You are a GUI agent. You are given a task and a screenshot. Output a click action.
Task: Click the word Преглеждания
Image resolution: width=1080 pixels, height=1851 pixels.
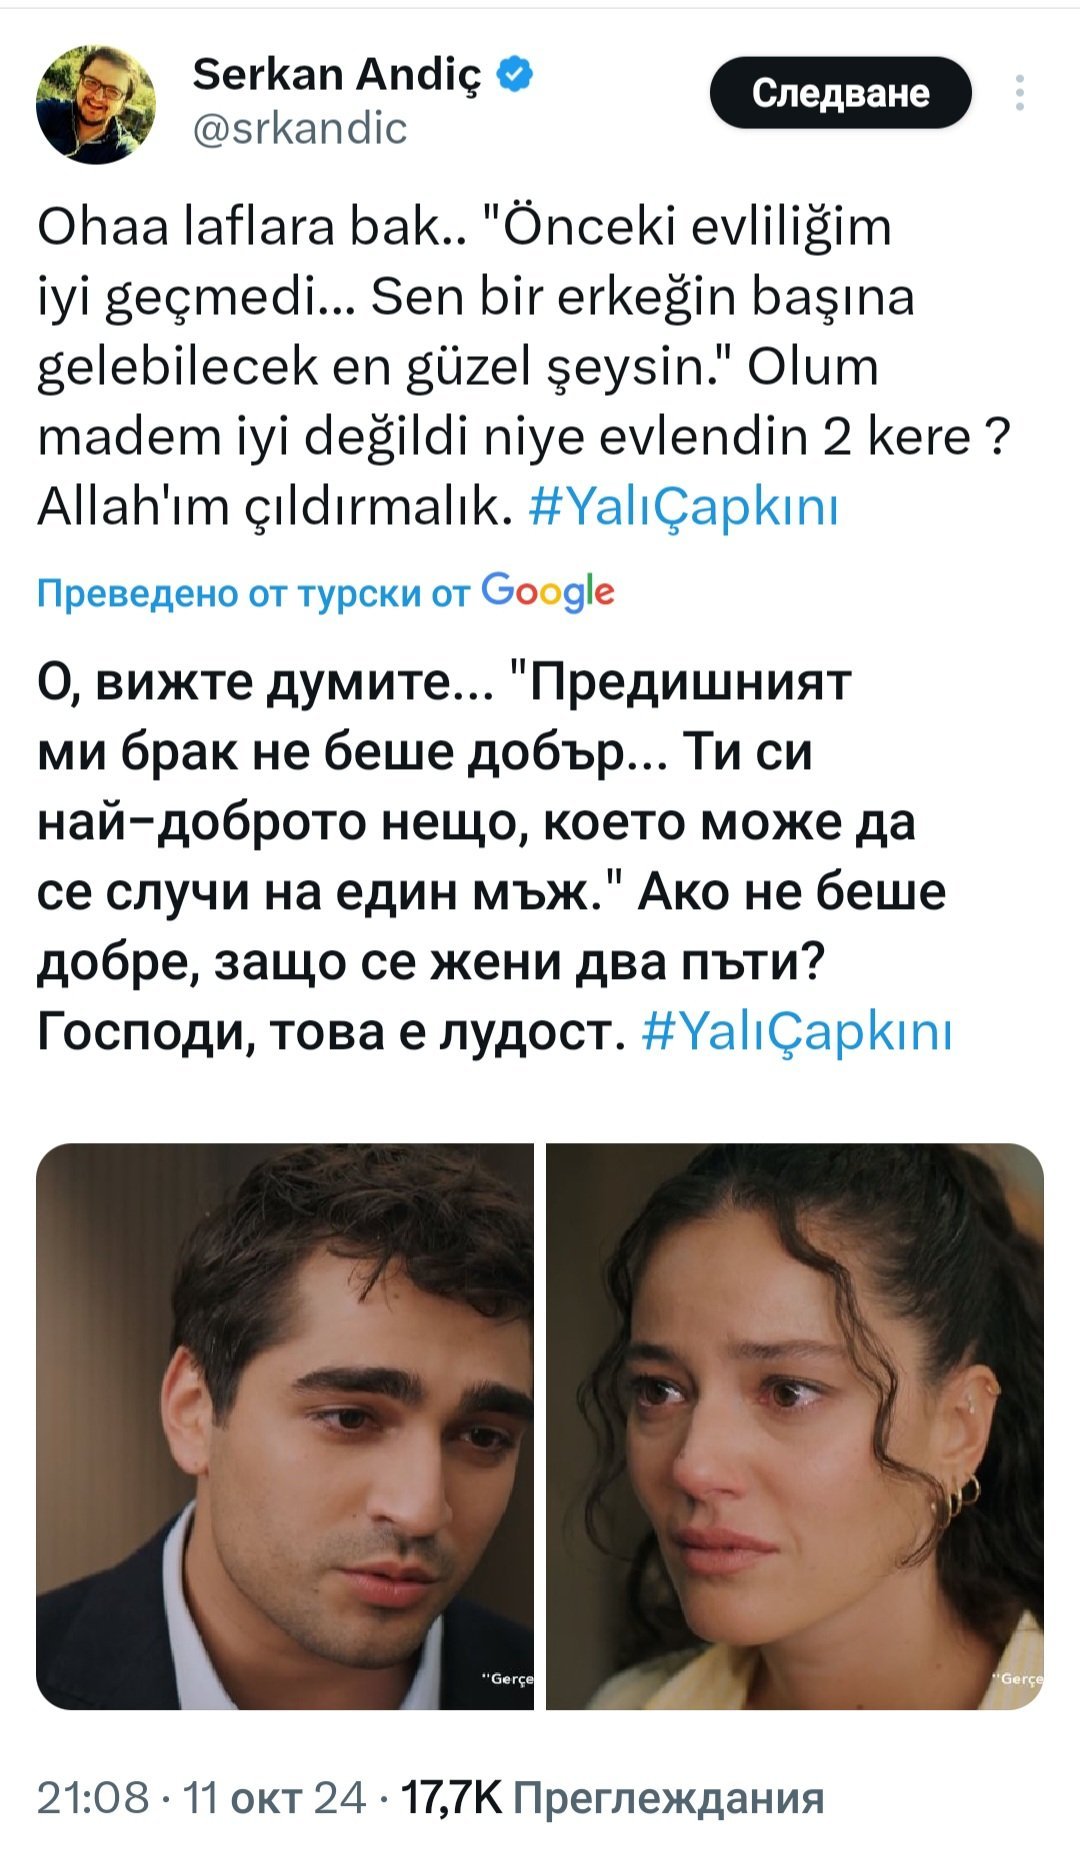(669, 1798)
